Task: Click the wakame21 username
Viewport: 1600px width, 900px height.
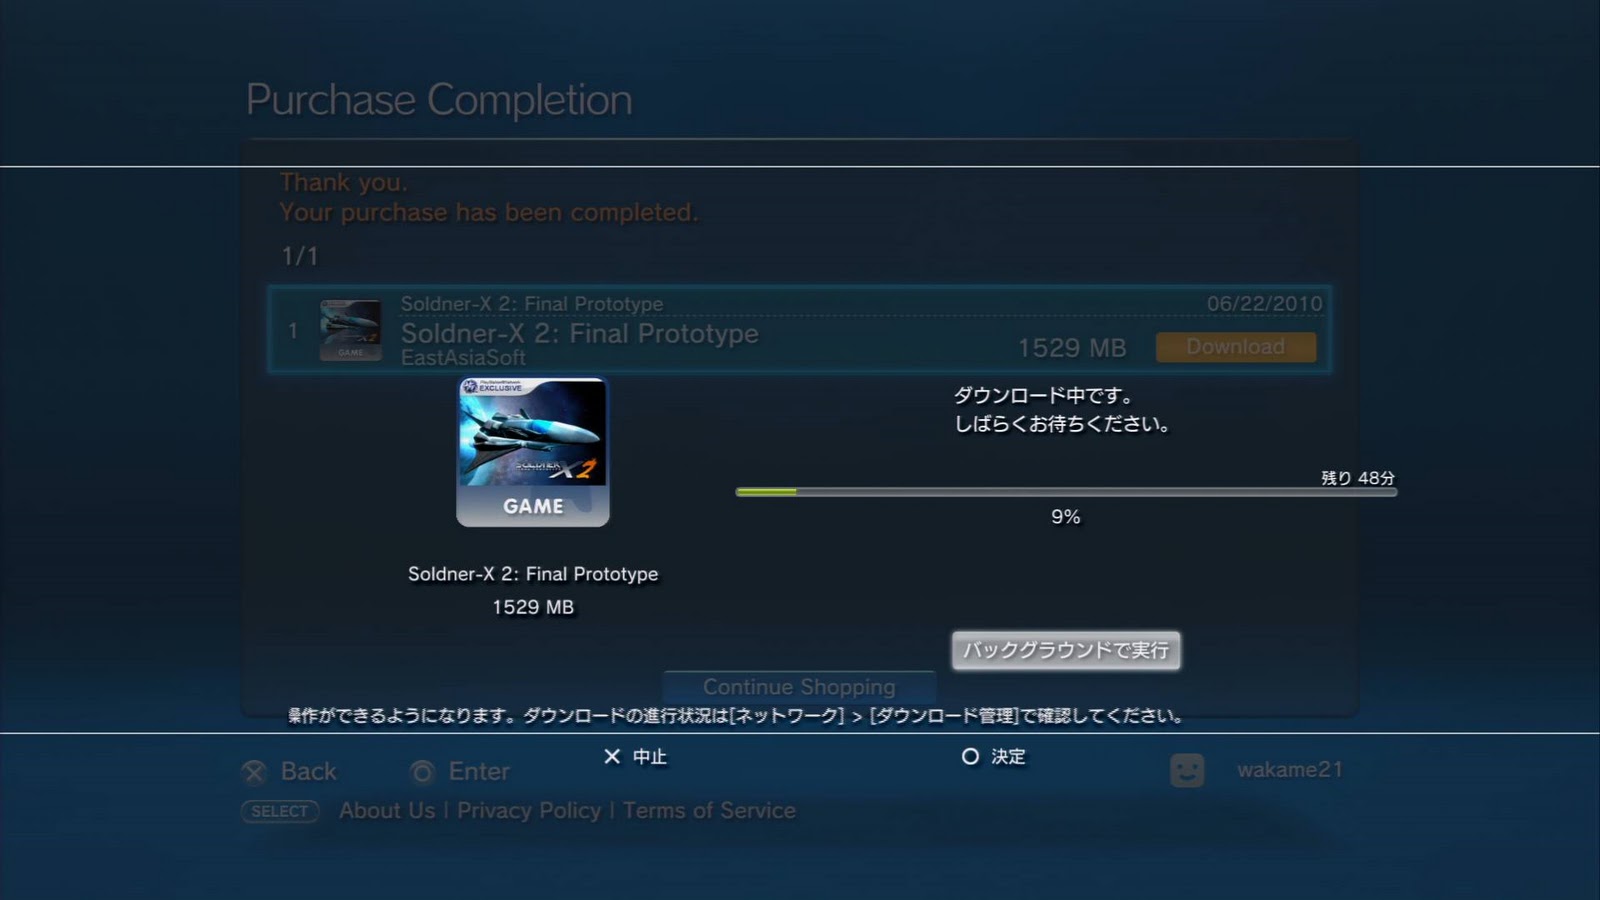Action: point(1290,770)
